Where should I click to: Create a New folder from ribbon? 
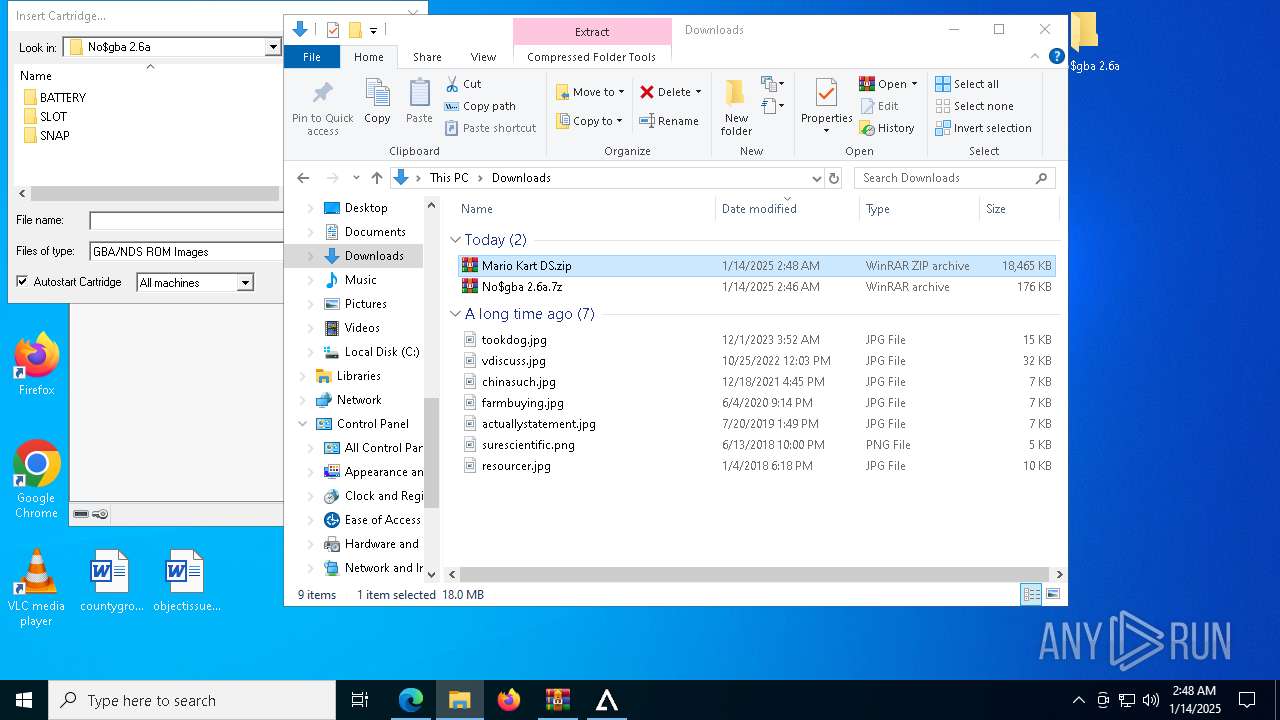click(736, 108)
